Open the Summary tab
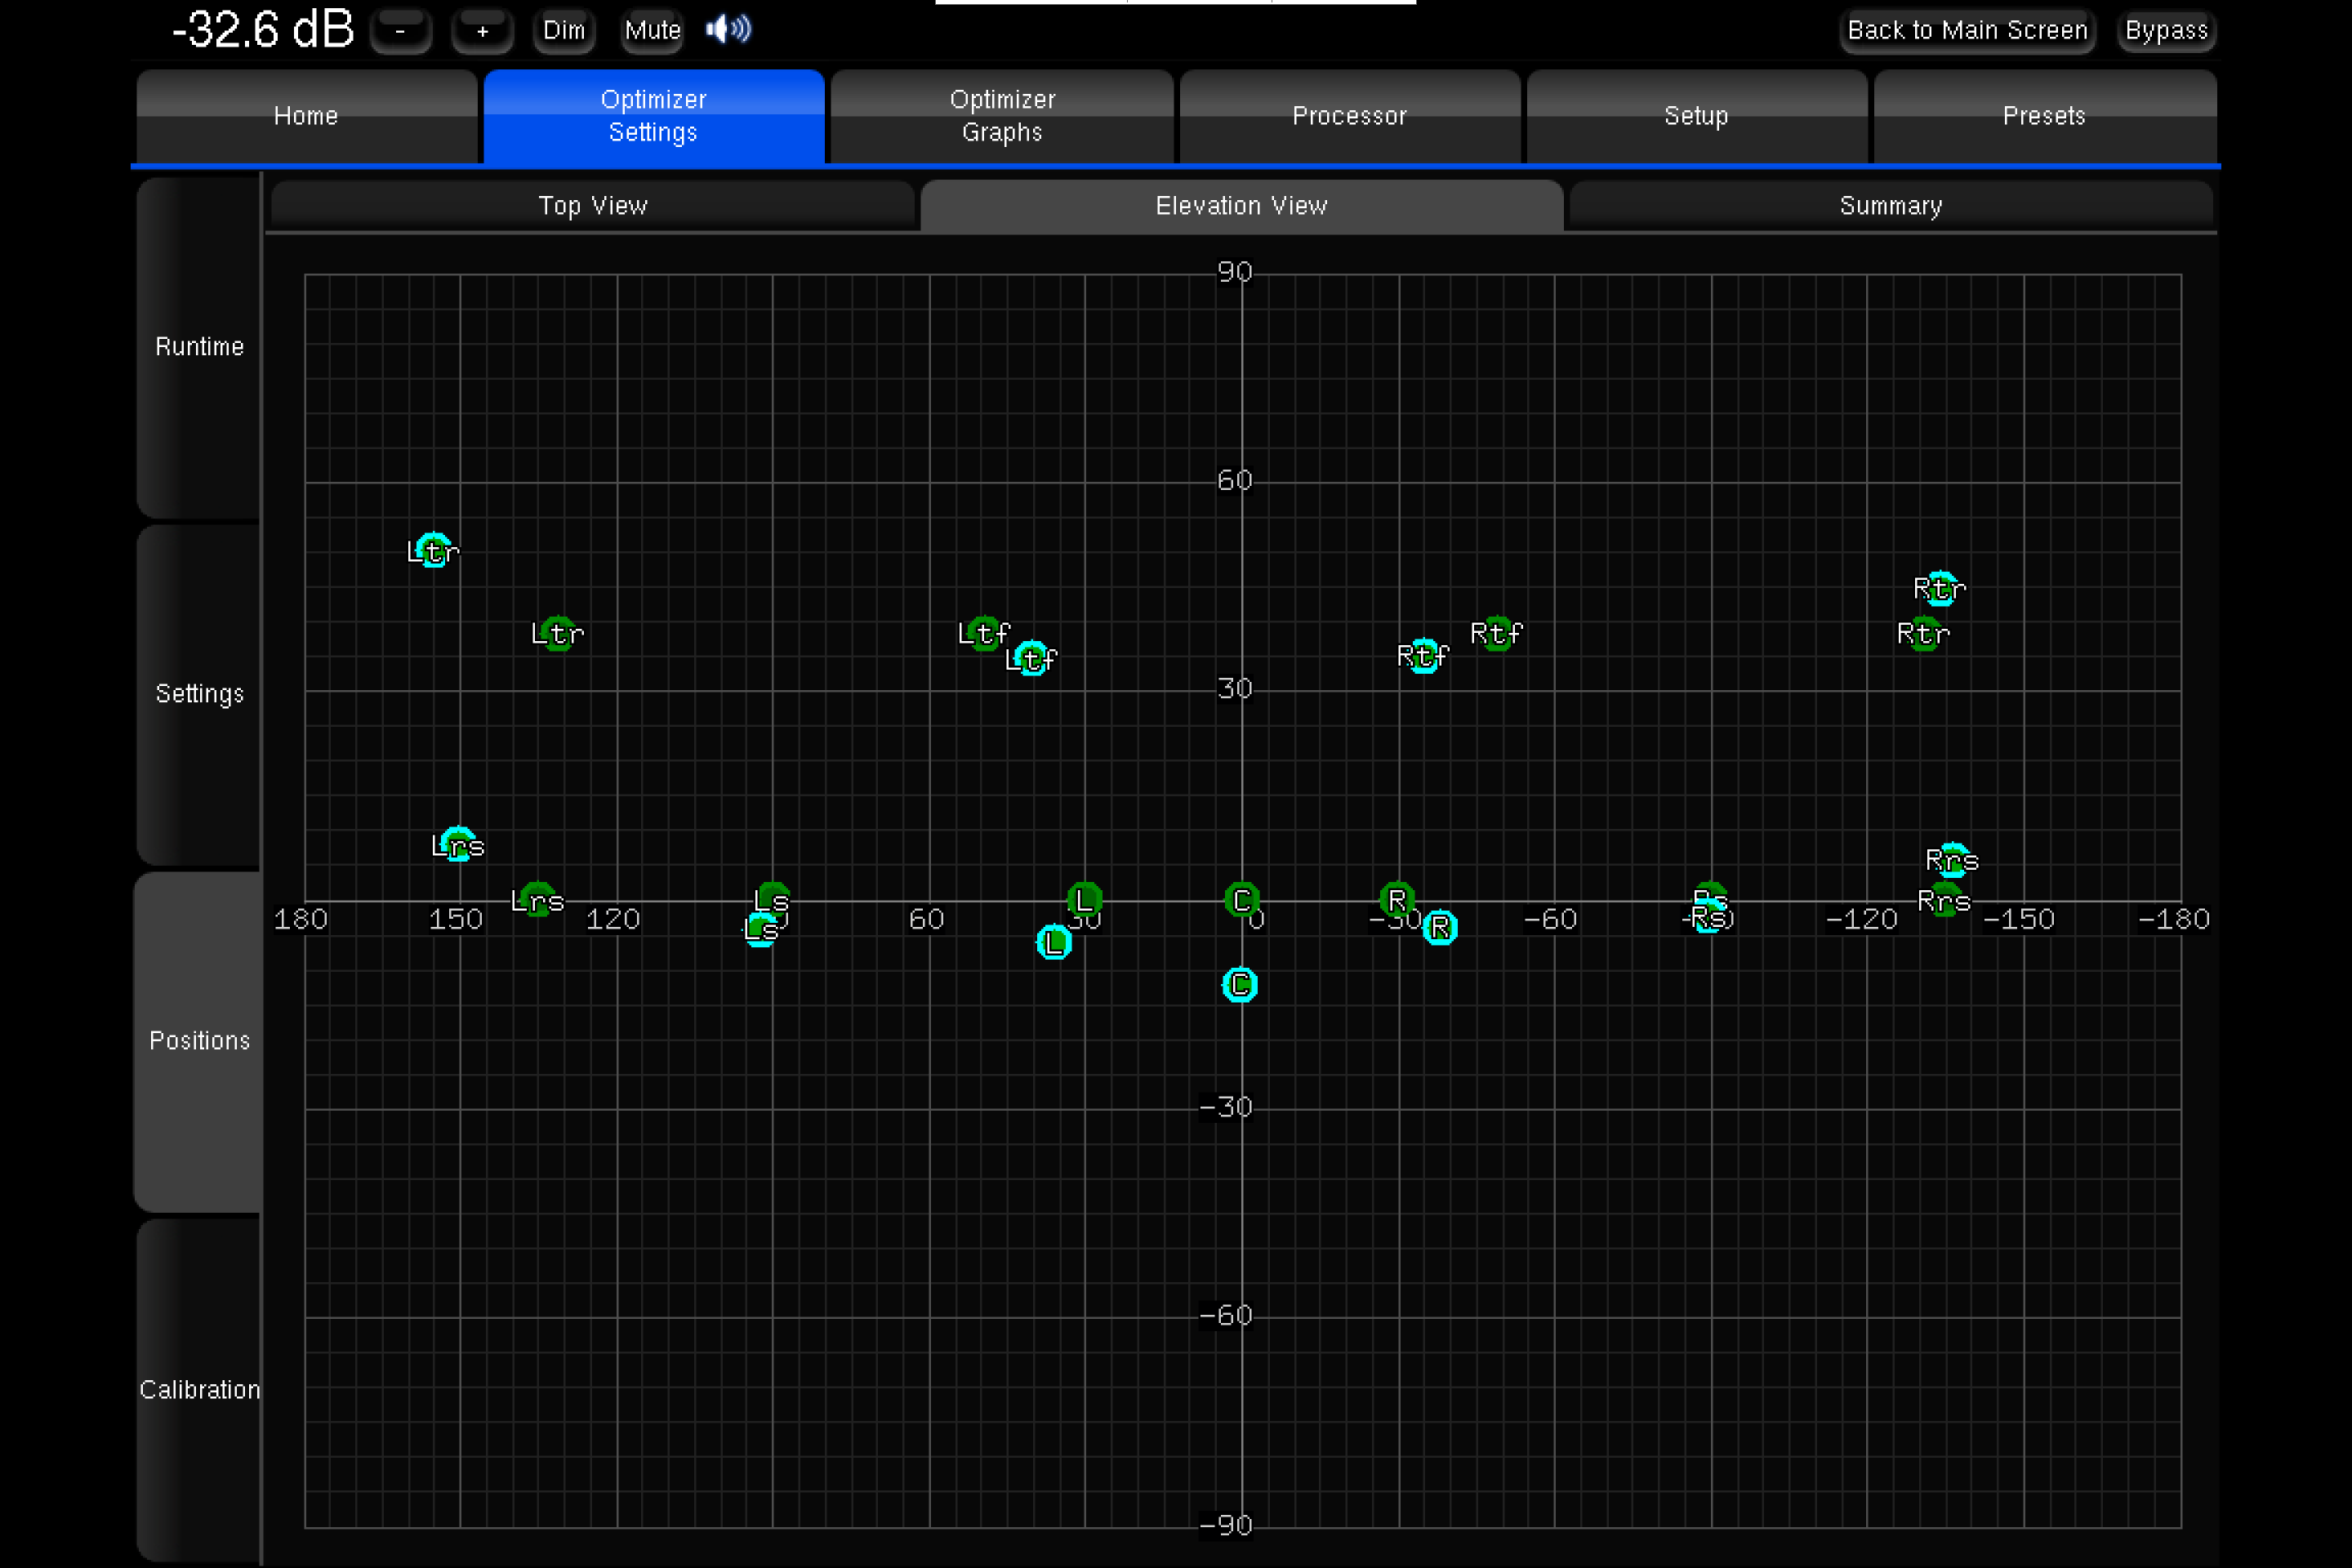Viewport: 2352px width, 1568px height. pyautogui.click(x=1890, y=206)
